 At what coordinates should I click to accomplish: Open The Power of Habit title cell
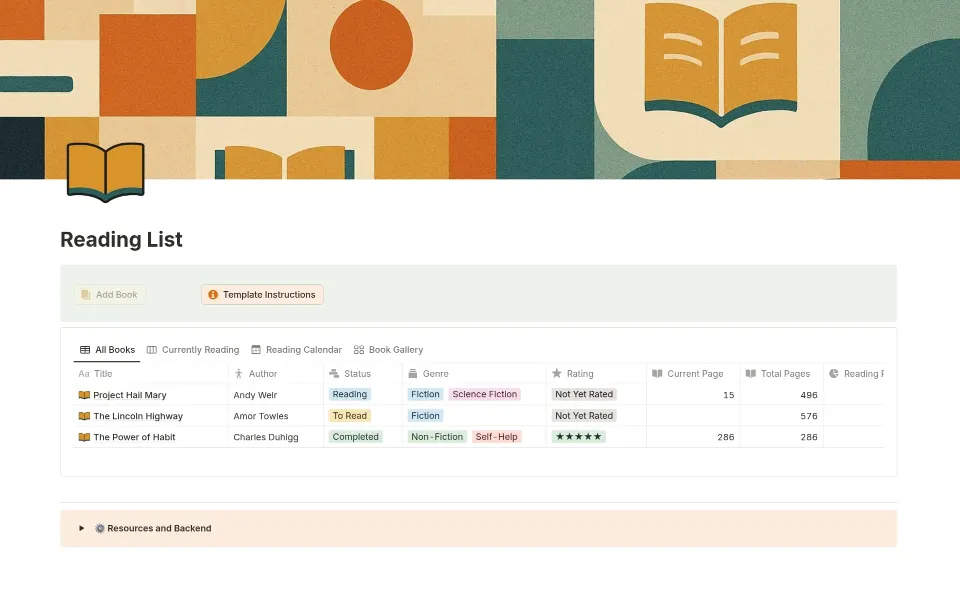tap(151, 437)
